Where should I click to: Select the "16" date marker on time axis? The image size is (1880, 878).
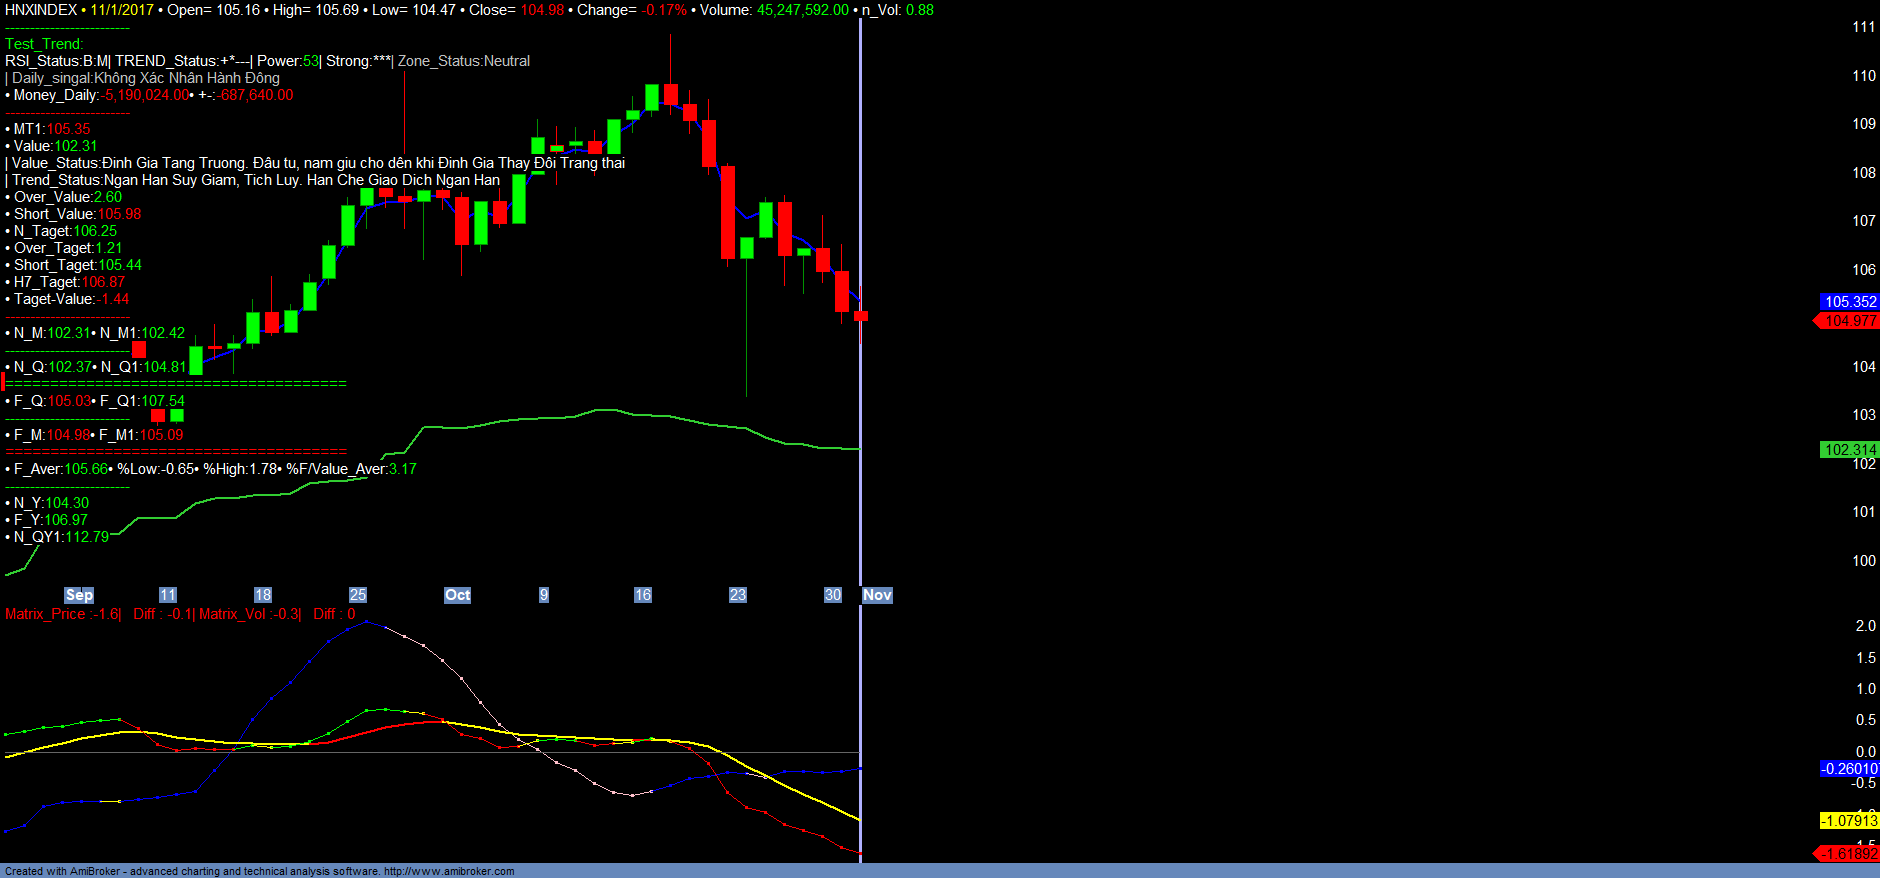(x=642, y=595)
